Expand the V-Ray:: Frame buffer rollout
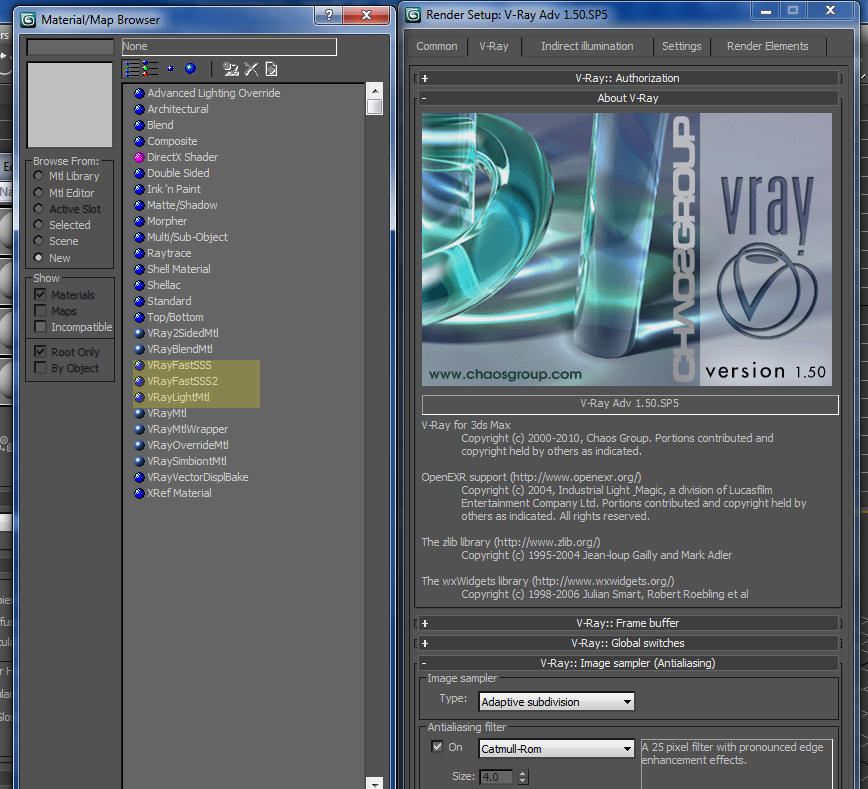The image size is (868, 789). tap(628, 623)
